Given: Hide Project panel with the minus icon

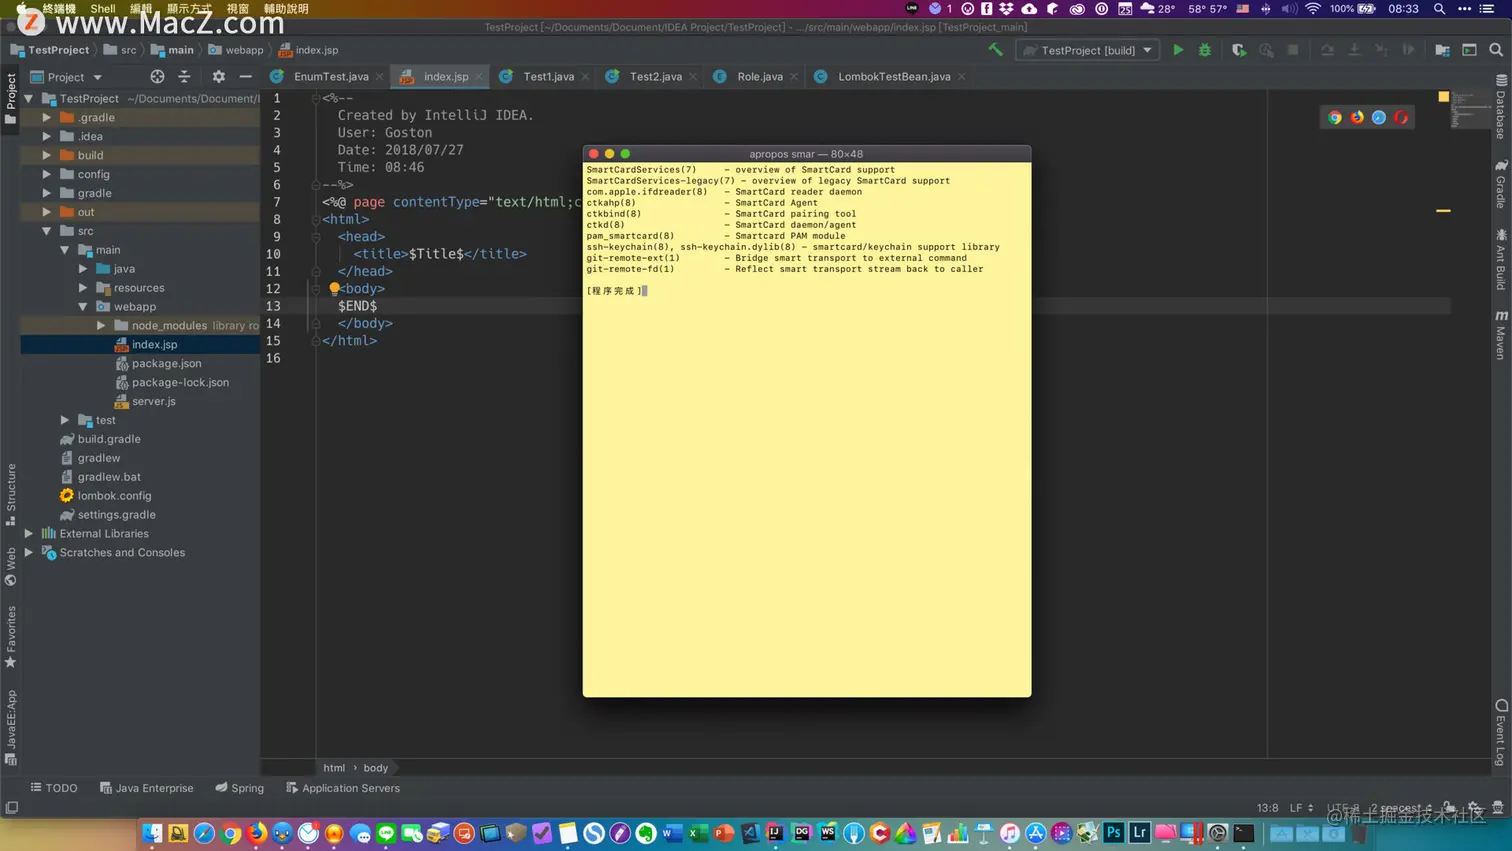Looking at the screenshot, I should (245, 77).
